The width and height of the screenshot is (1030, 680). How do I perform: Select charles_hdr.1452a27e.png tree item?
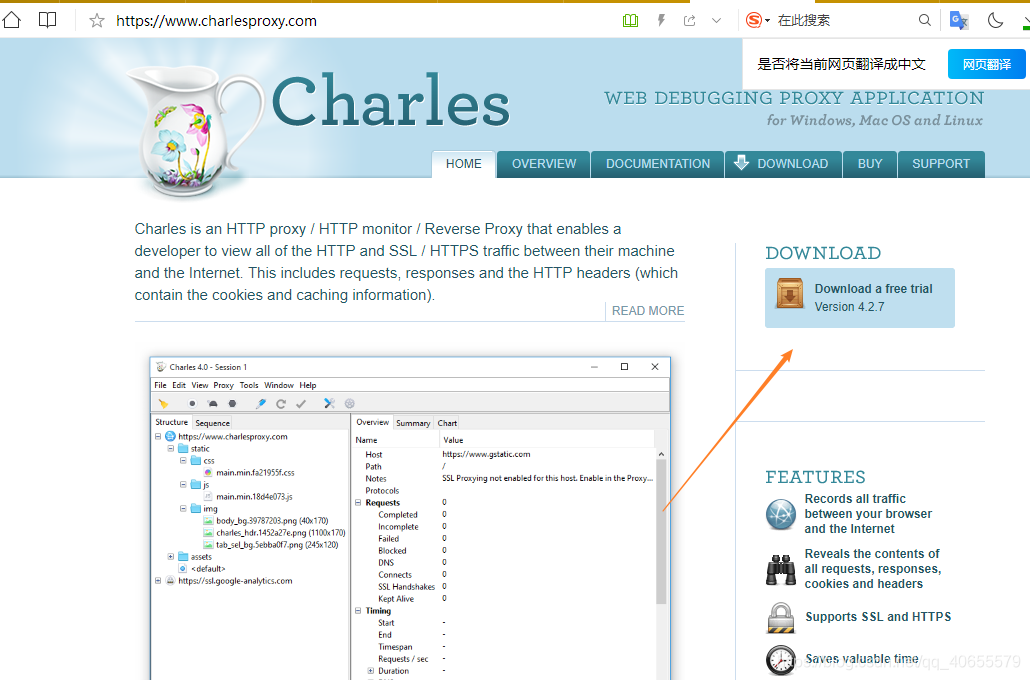280,533
